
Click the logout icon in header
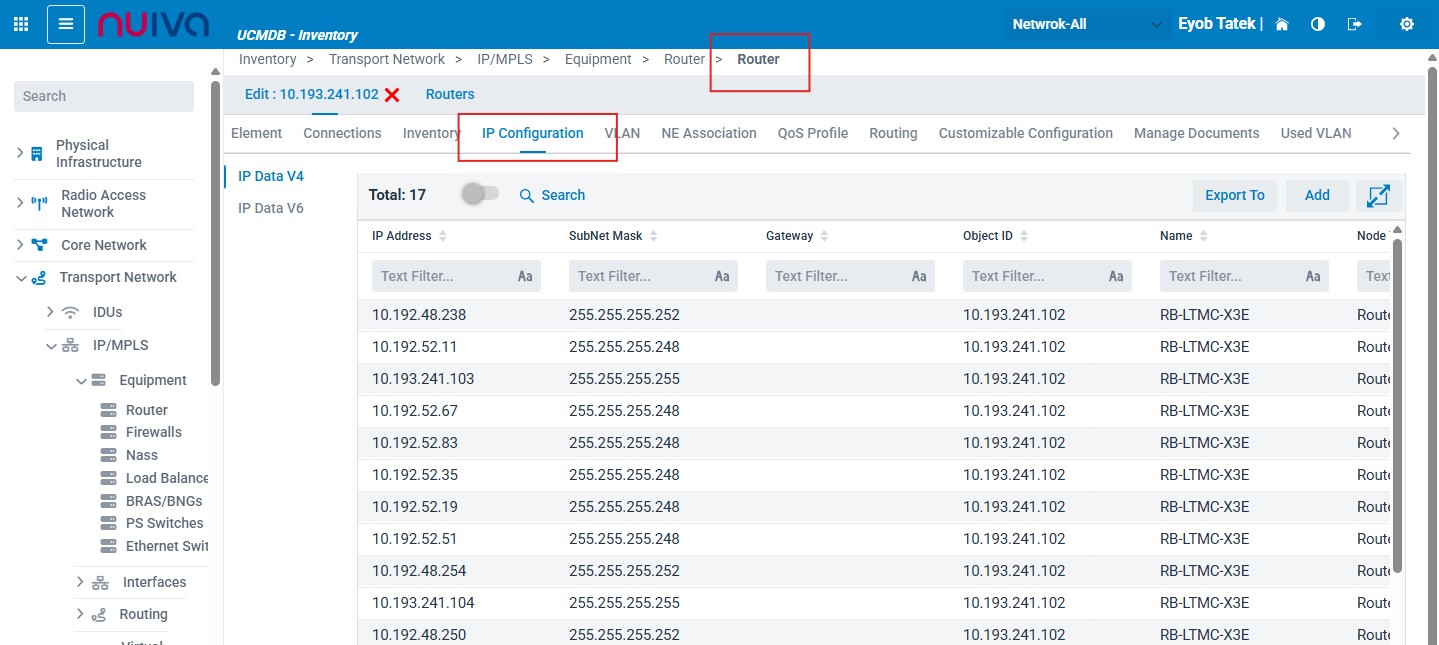coord(1355,24)
